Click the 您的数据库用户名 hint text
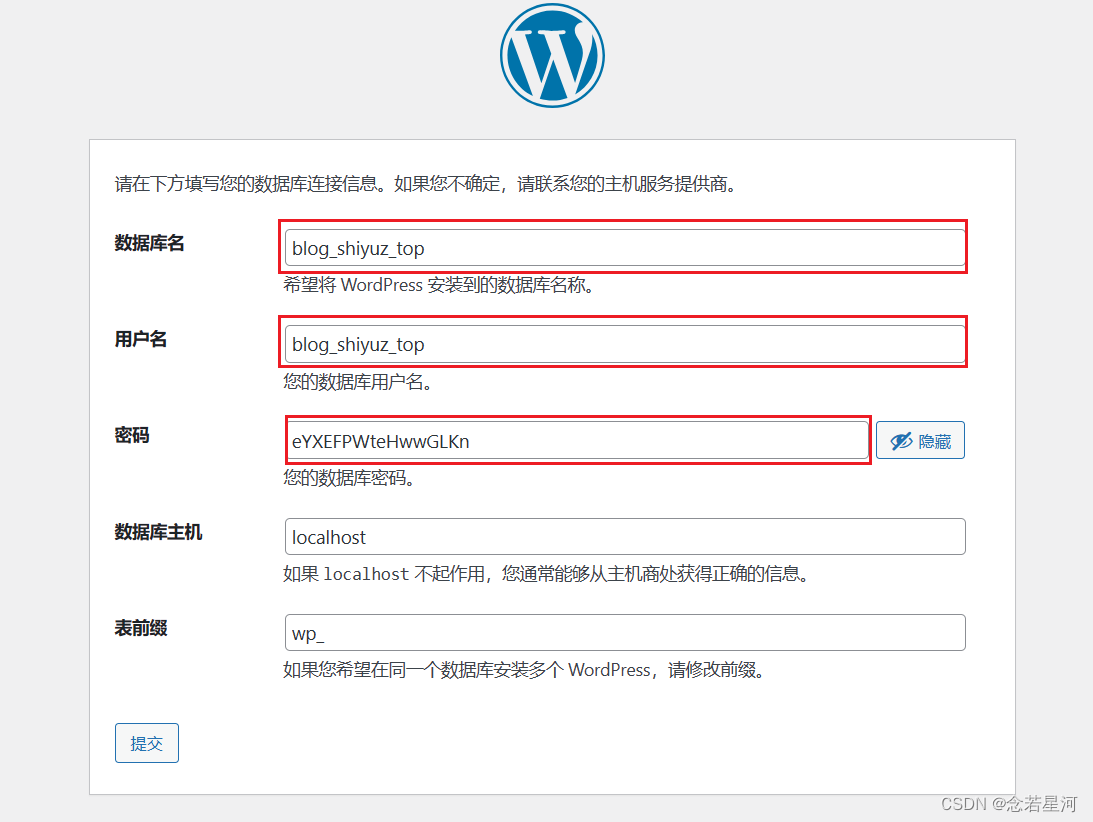Image resolution: width=1093 pixels, height=822 pixels. click(x=357, y=382)
